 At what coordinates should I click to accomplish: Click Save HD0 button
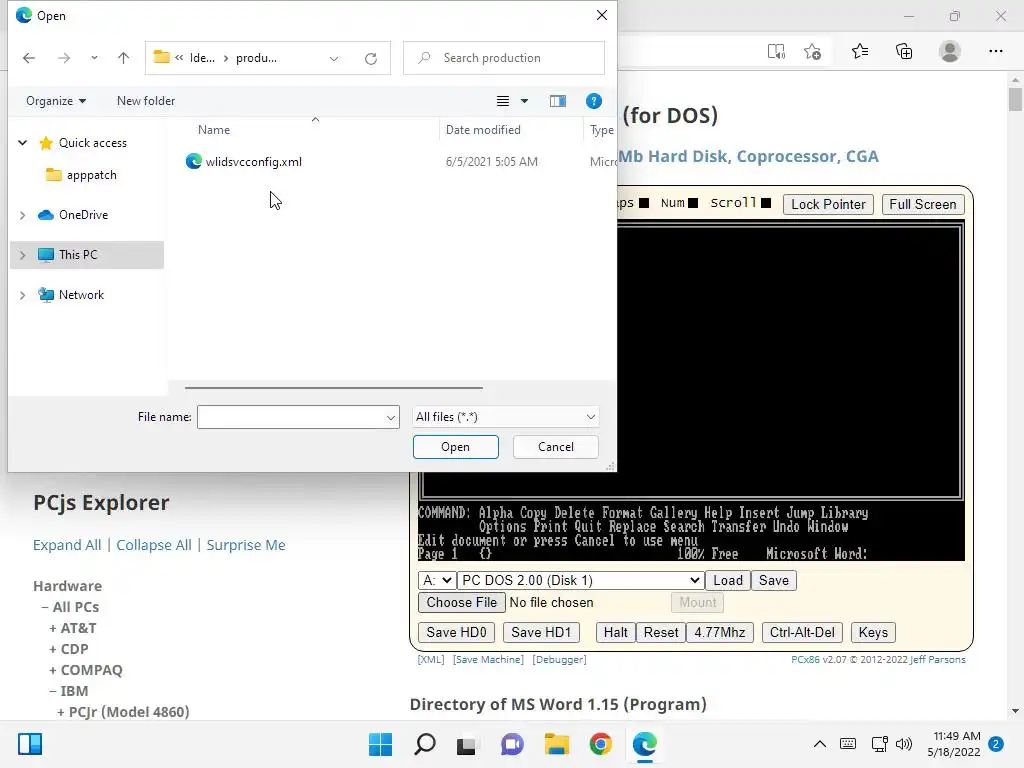[x=456, y=632]
